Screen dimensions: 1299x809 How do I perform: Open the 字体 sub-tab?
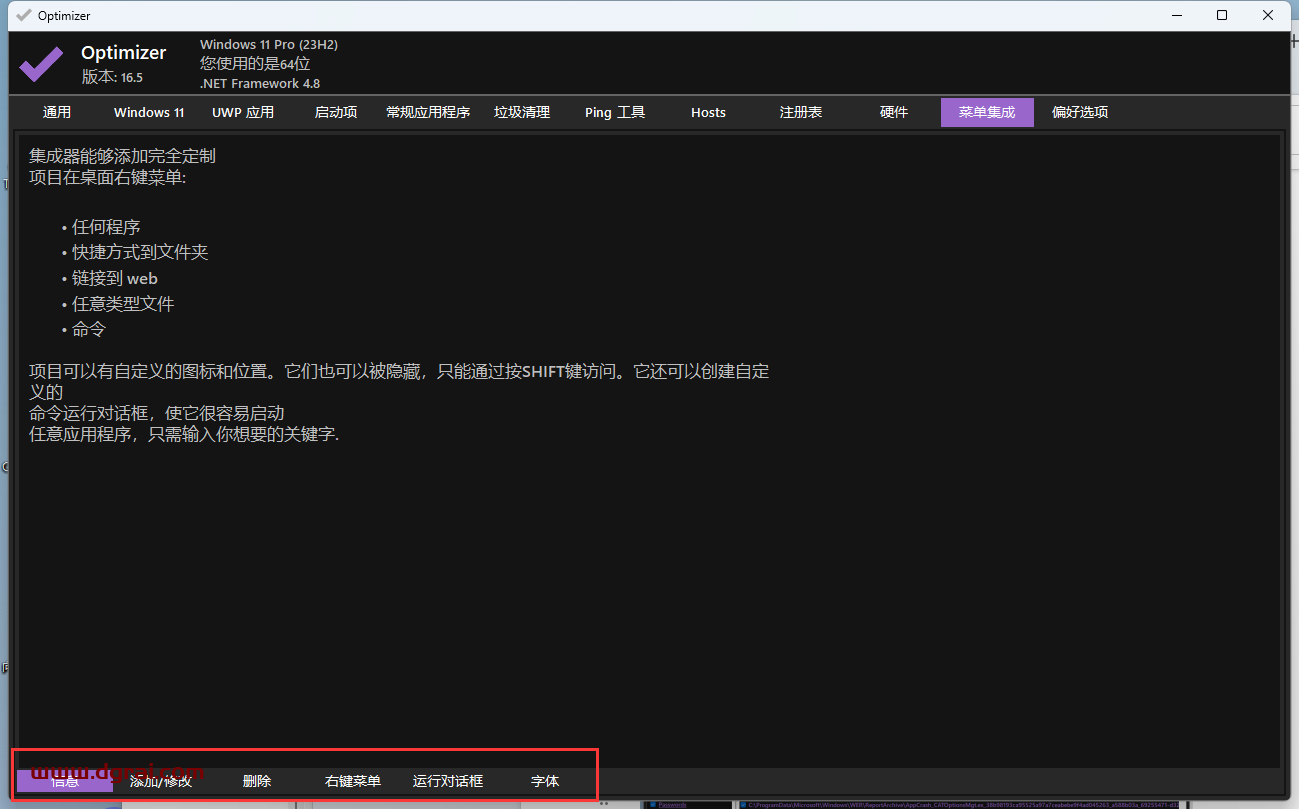pos(545,781)
